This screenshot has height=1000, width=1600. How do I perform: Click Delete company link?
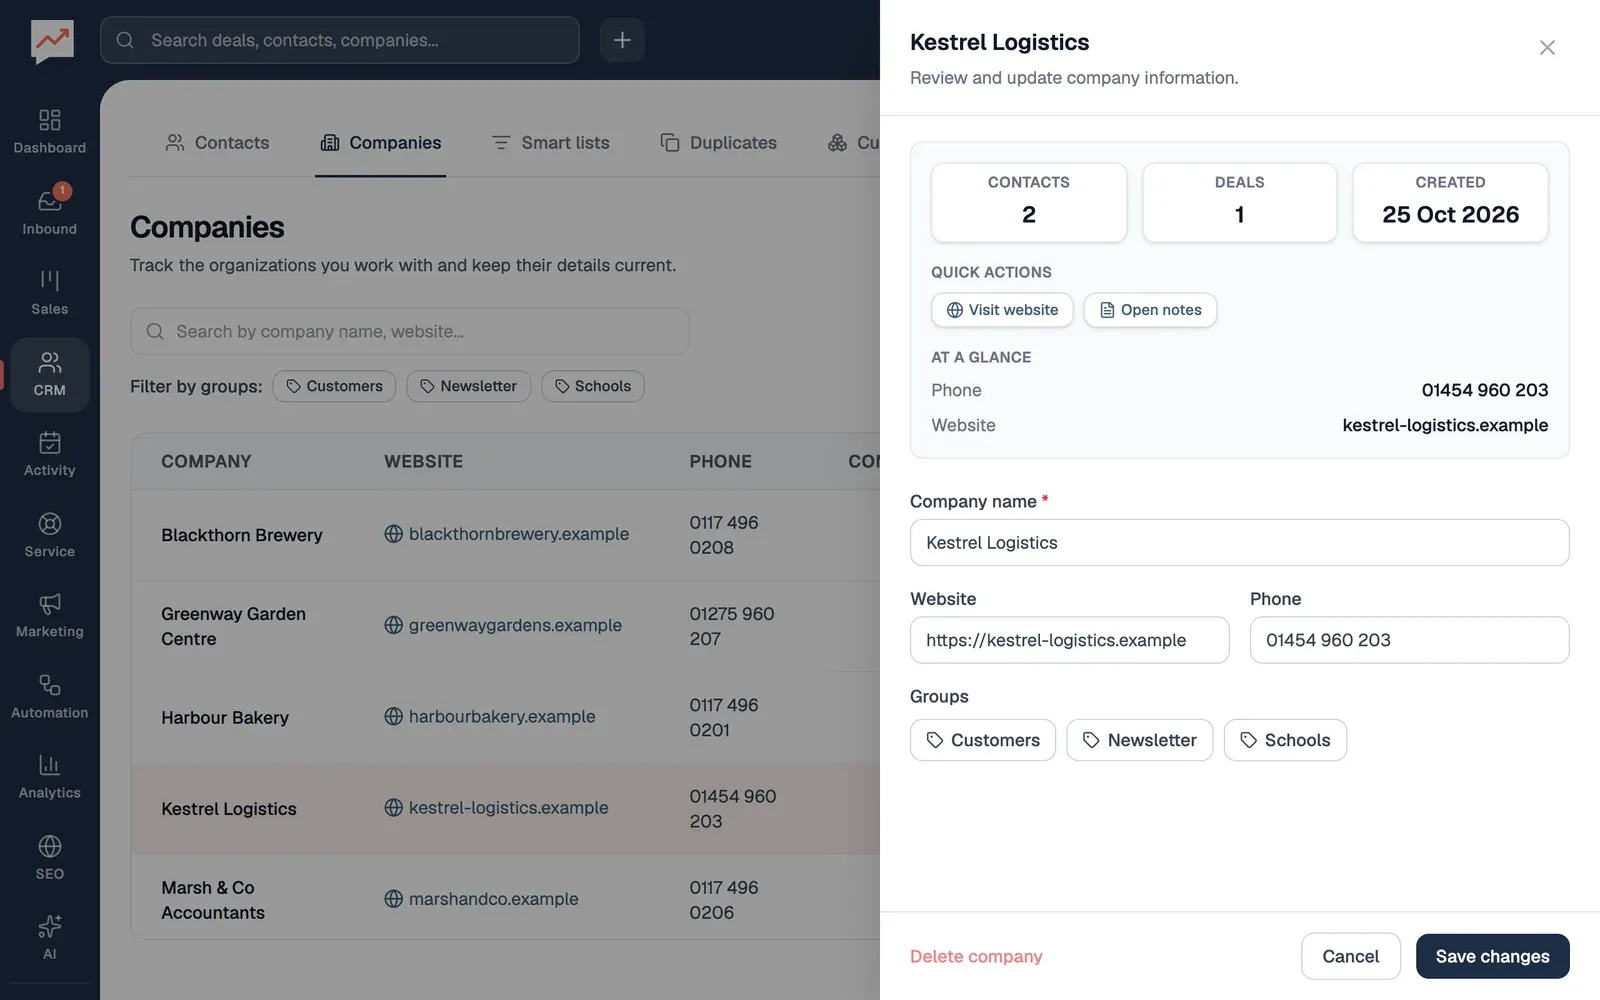click(x=976, y=956)
